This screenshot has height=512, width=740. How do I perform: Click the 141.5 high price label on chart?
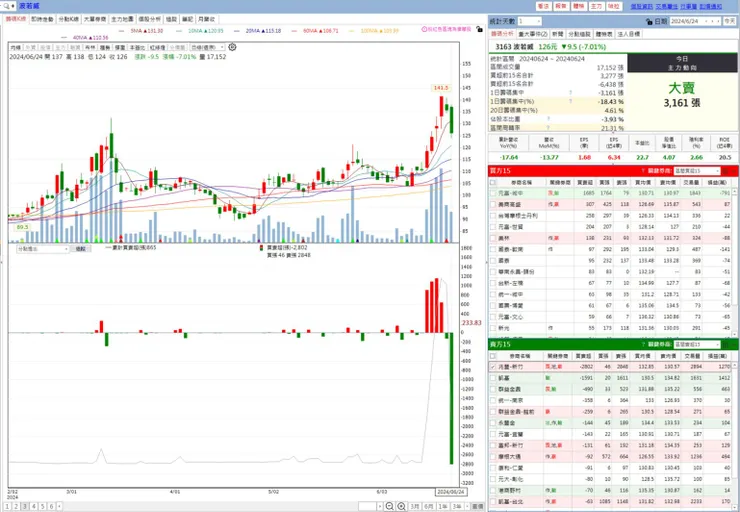click(x=441, y=88)
